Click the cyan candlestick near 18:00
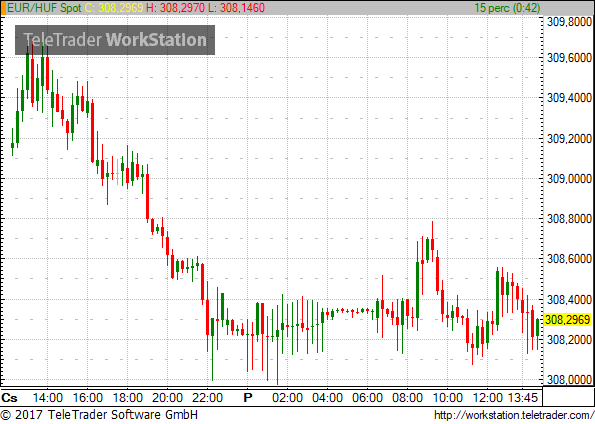595x424 pixels. click(x=117, y=172)
